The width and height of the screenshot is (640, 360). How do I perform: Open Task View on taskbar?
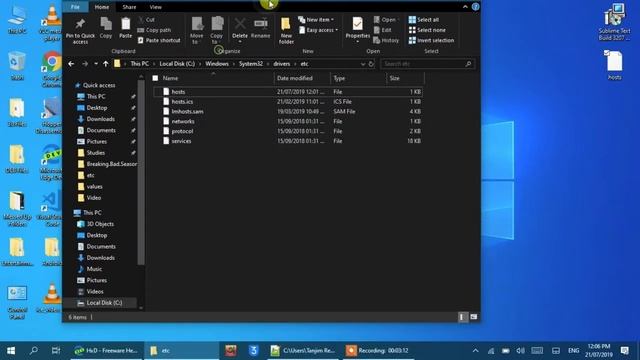pos(56,351)
